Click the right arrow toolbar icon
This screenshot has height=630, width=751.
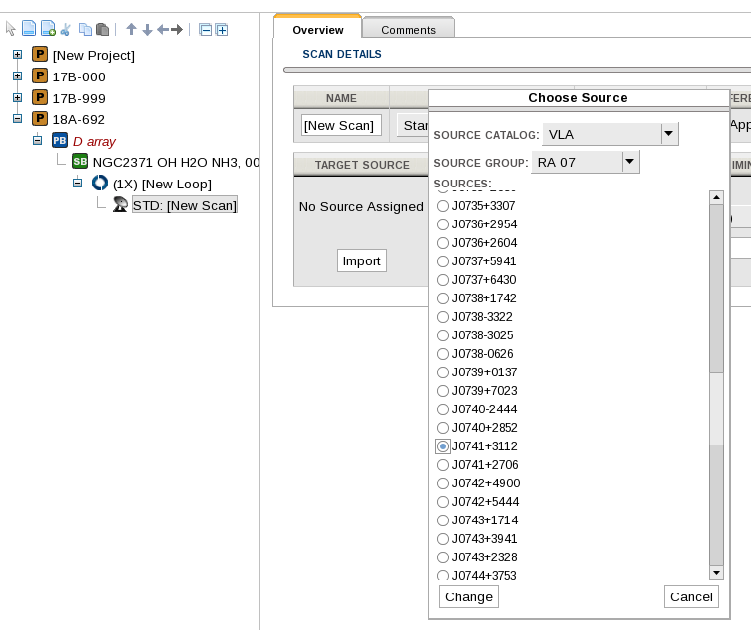pos(177,30)
